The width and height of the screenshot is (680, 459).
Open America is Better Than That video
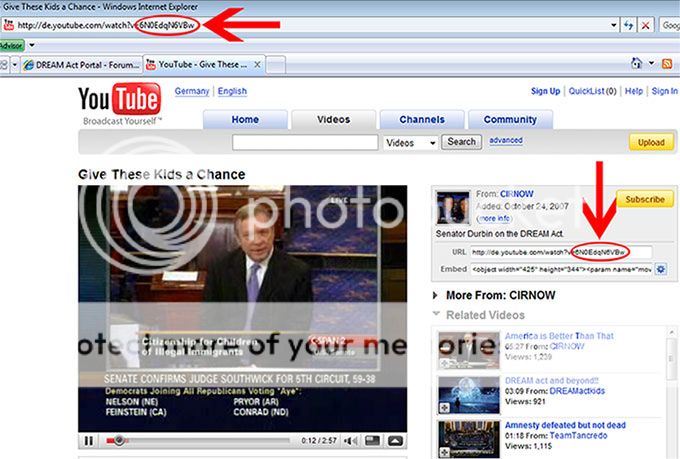[559, 336]
